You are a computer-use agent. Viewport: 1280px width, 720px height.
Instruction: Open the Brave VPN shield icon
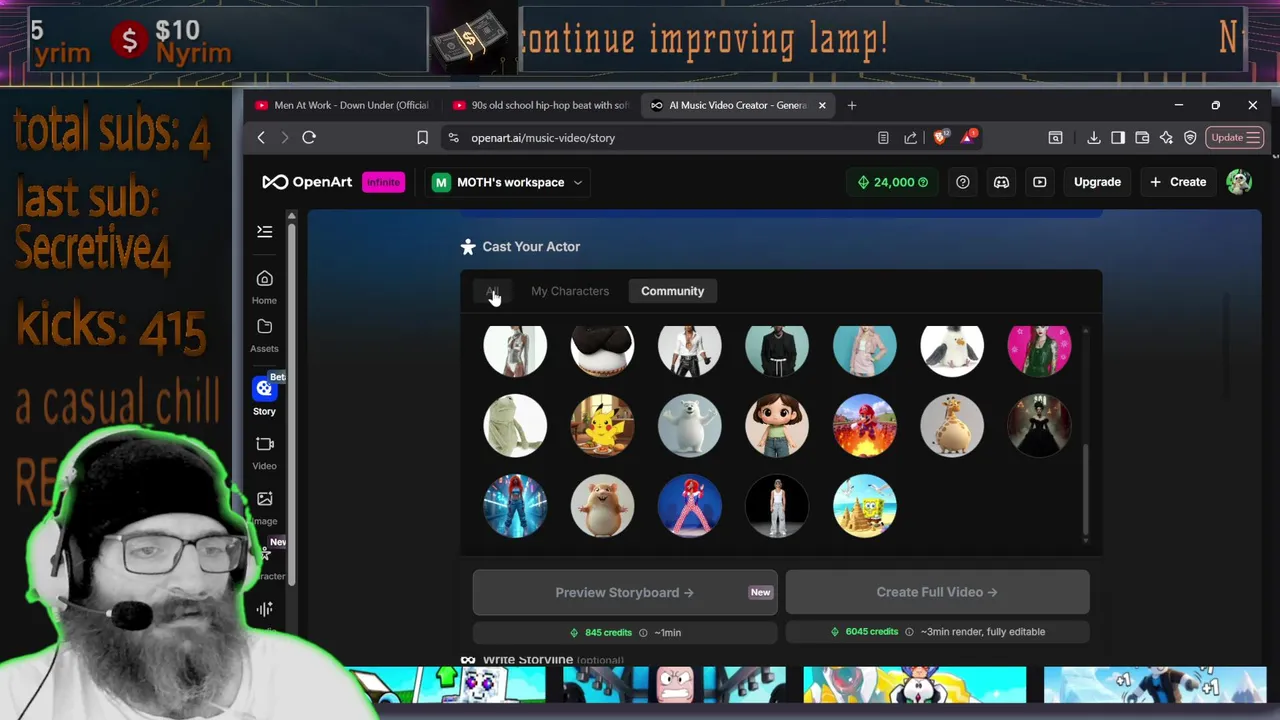[1190, 138]
